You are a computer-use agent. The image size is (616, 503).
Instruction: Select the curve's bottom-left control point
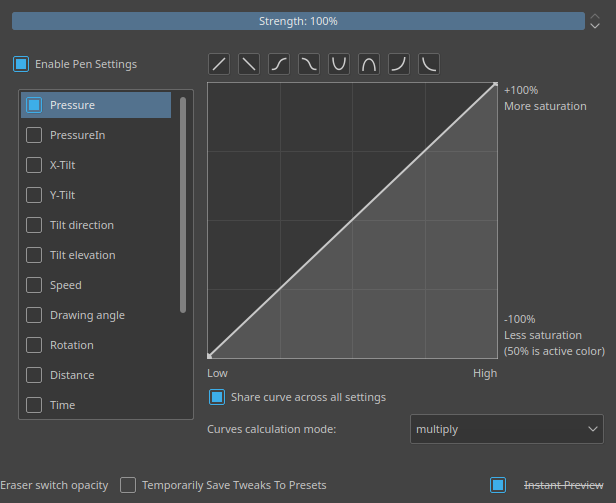coord(209,356)
